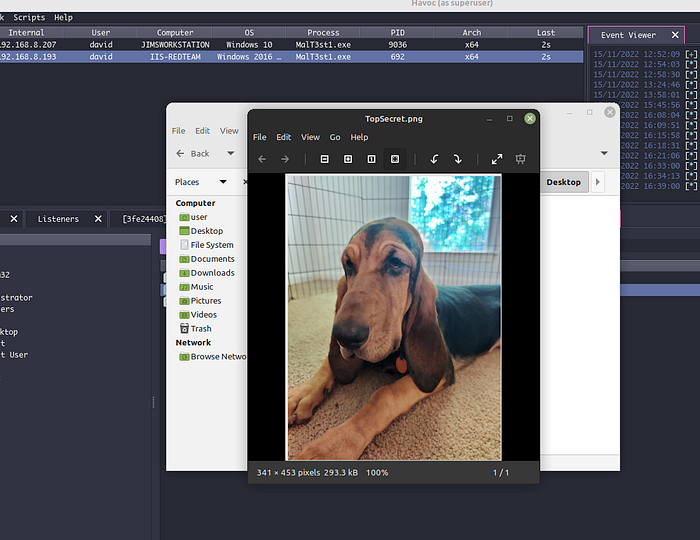700x540 pixels.
Task: Open File menu in image viewer
Action: pyautogui.click(x=259, y=137)
